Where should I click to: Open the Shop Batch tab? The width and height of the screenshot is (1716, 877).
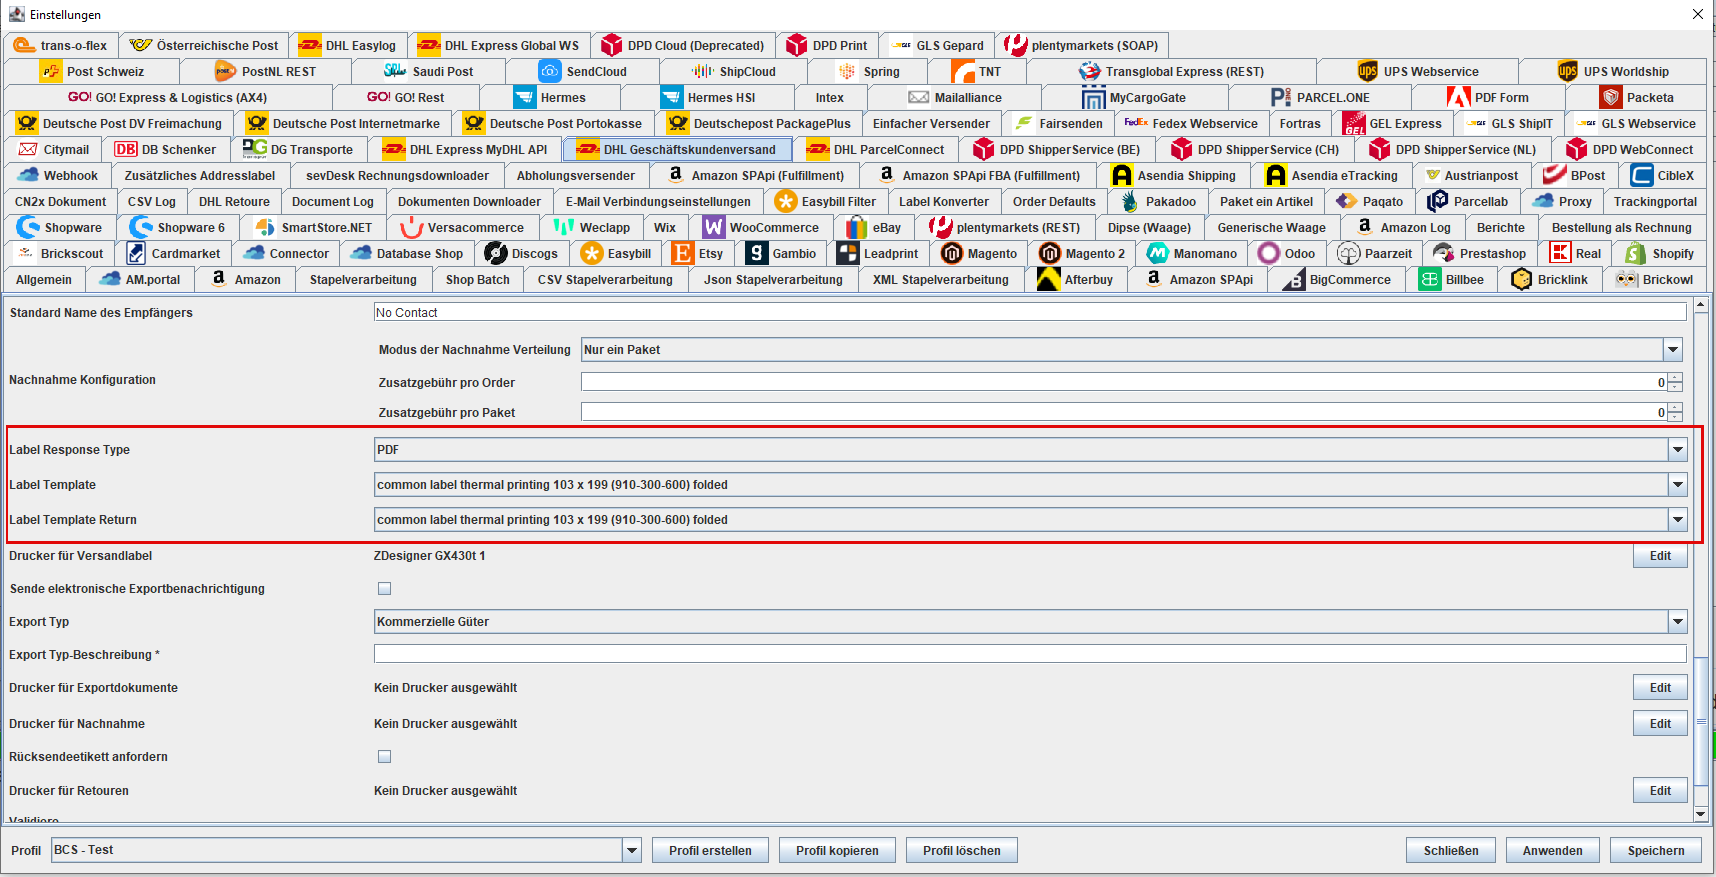click(x=478, y=279)
